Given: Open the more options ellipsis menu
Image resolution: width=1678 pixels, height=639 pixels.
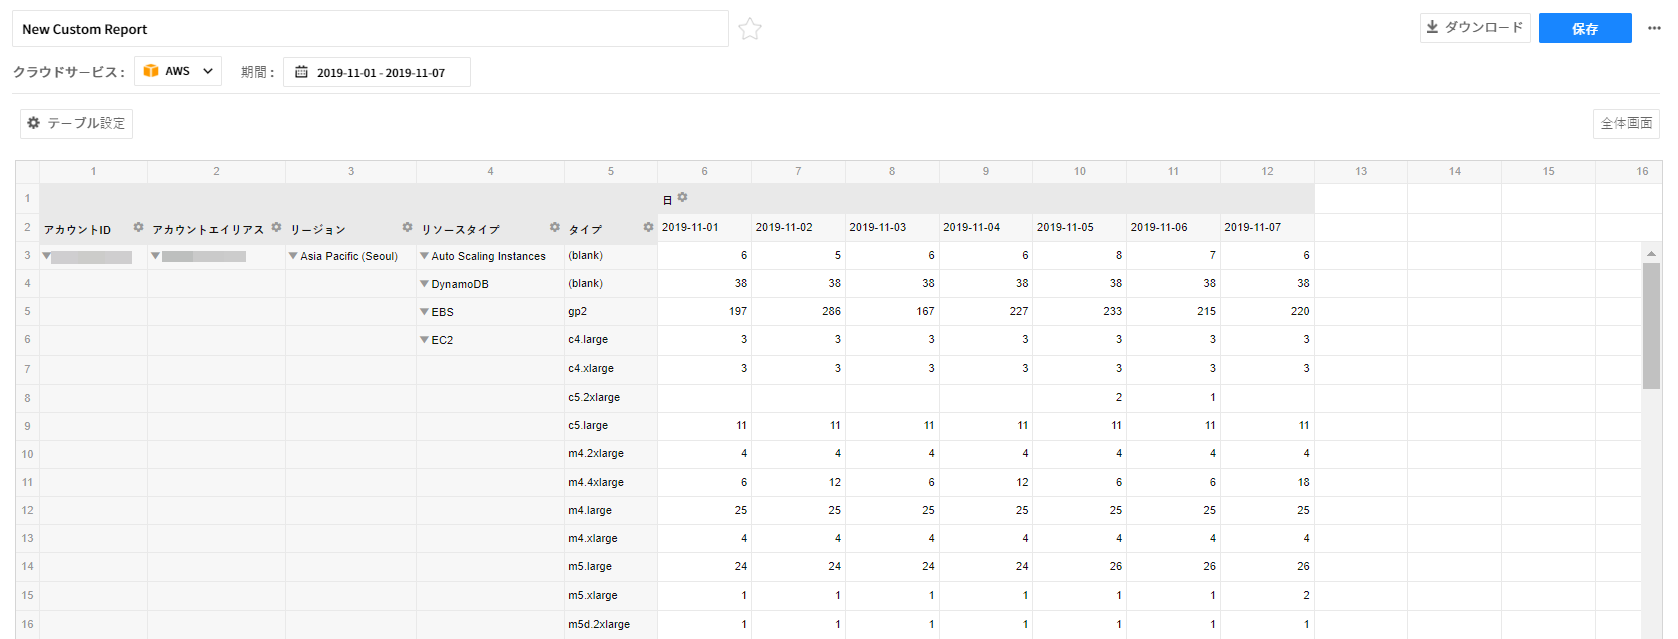Looking at the screenshot, I should (1654, 28).
